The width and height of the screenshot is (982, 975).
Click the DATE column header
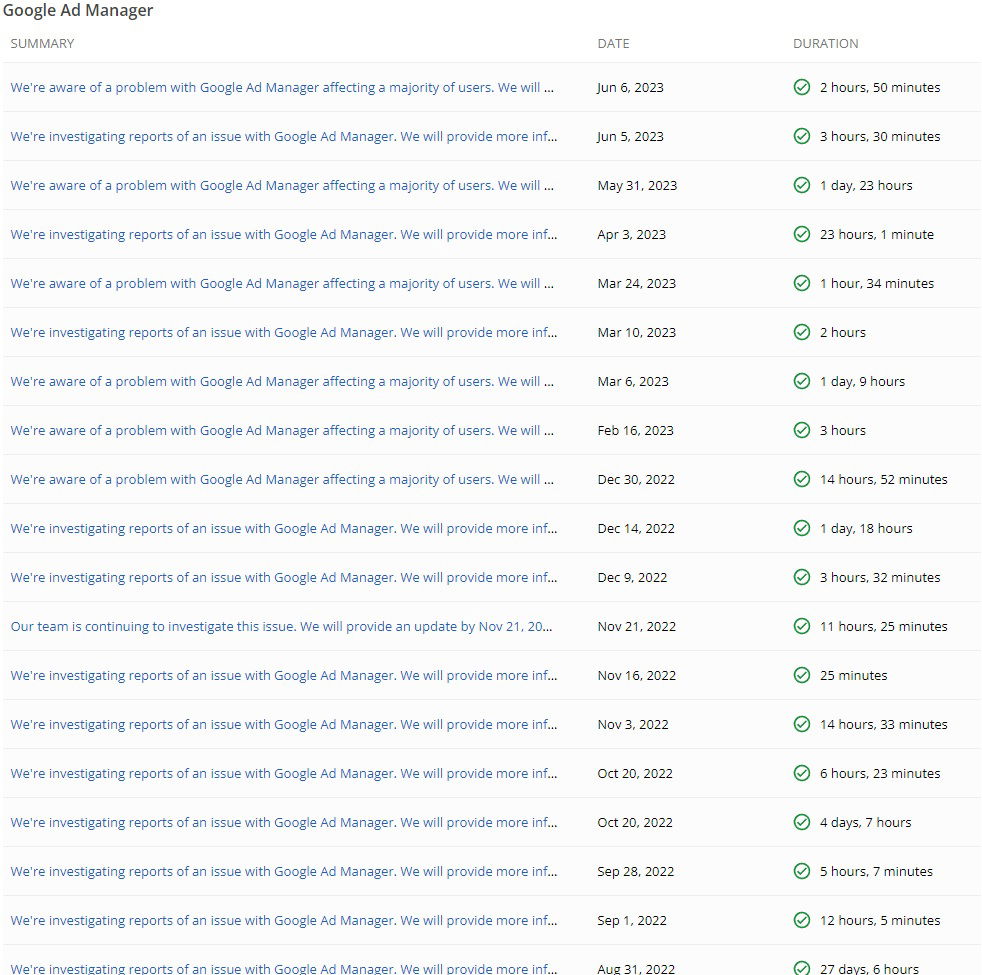pos(613,43)
